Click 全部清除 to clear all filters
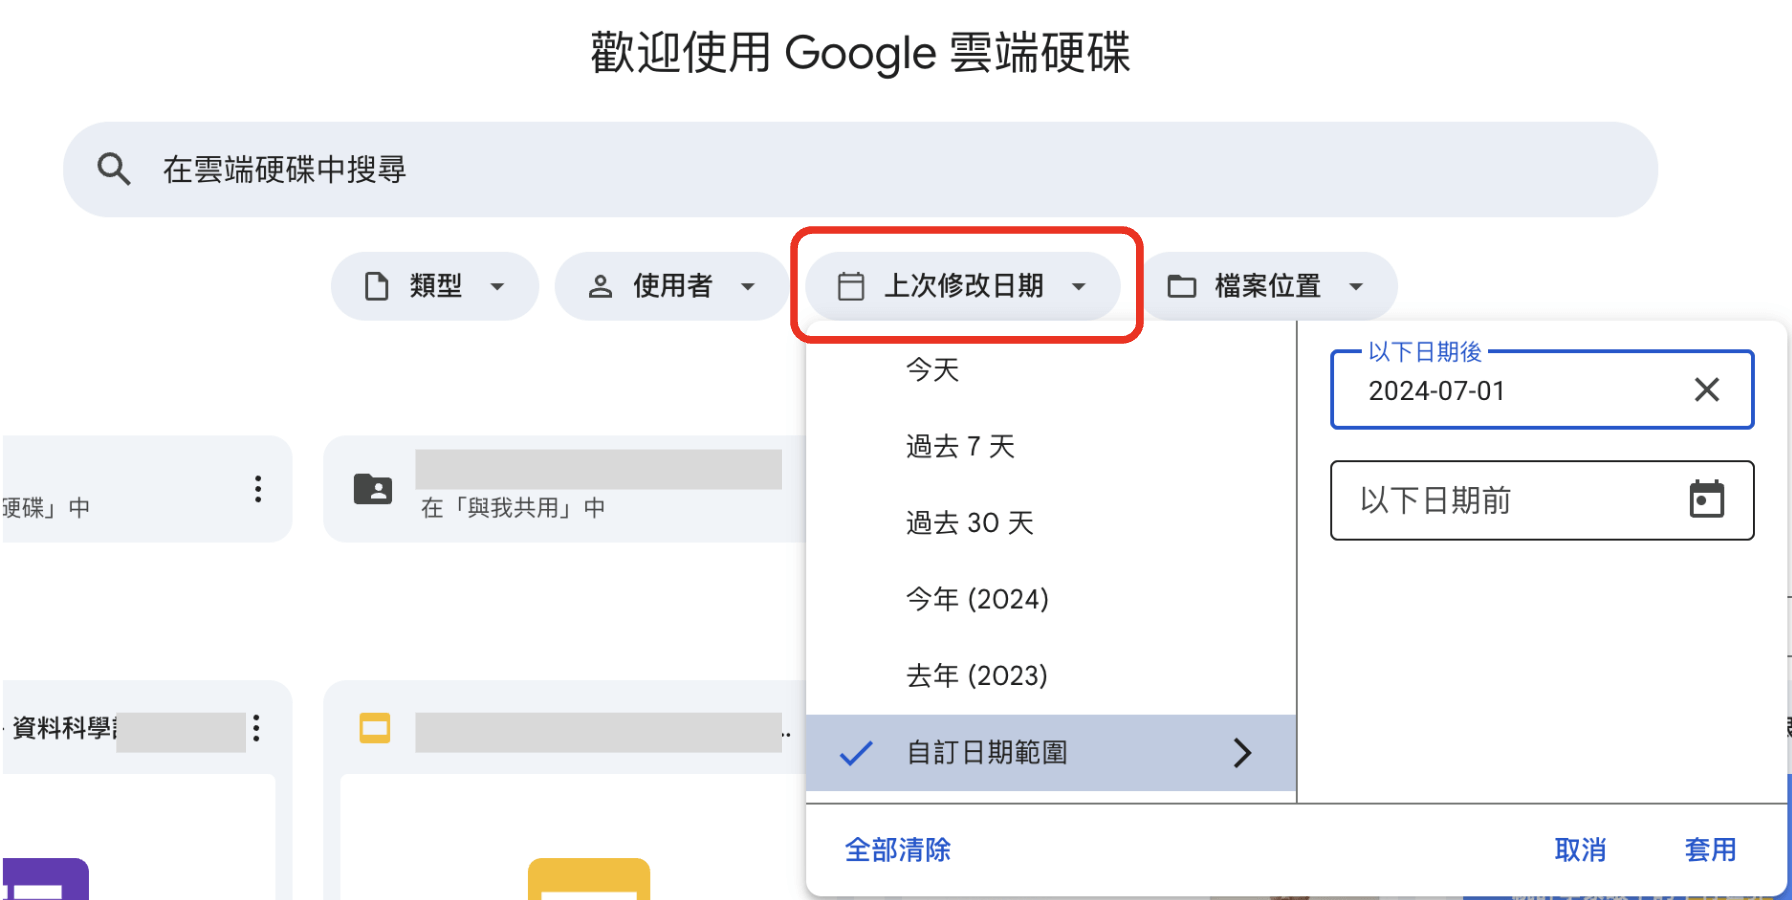Screen dimensions: 1792x900 tap(898, 850)
